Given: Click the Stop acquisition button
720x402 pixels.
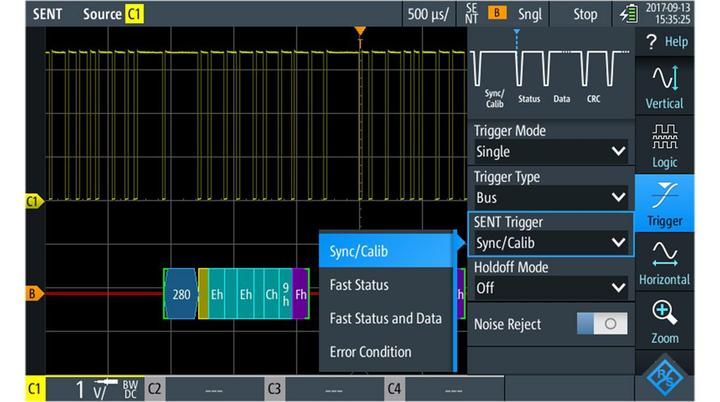Looking at the screenshot, I should tap(585, 14).
